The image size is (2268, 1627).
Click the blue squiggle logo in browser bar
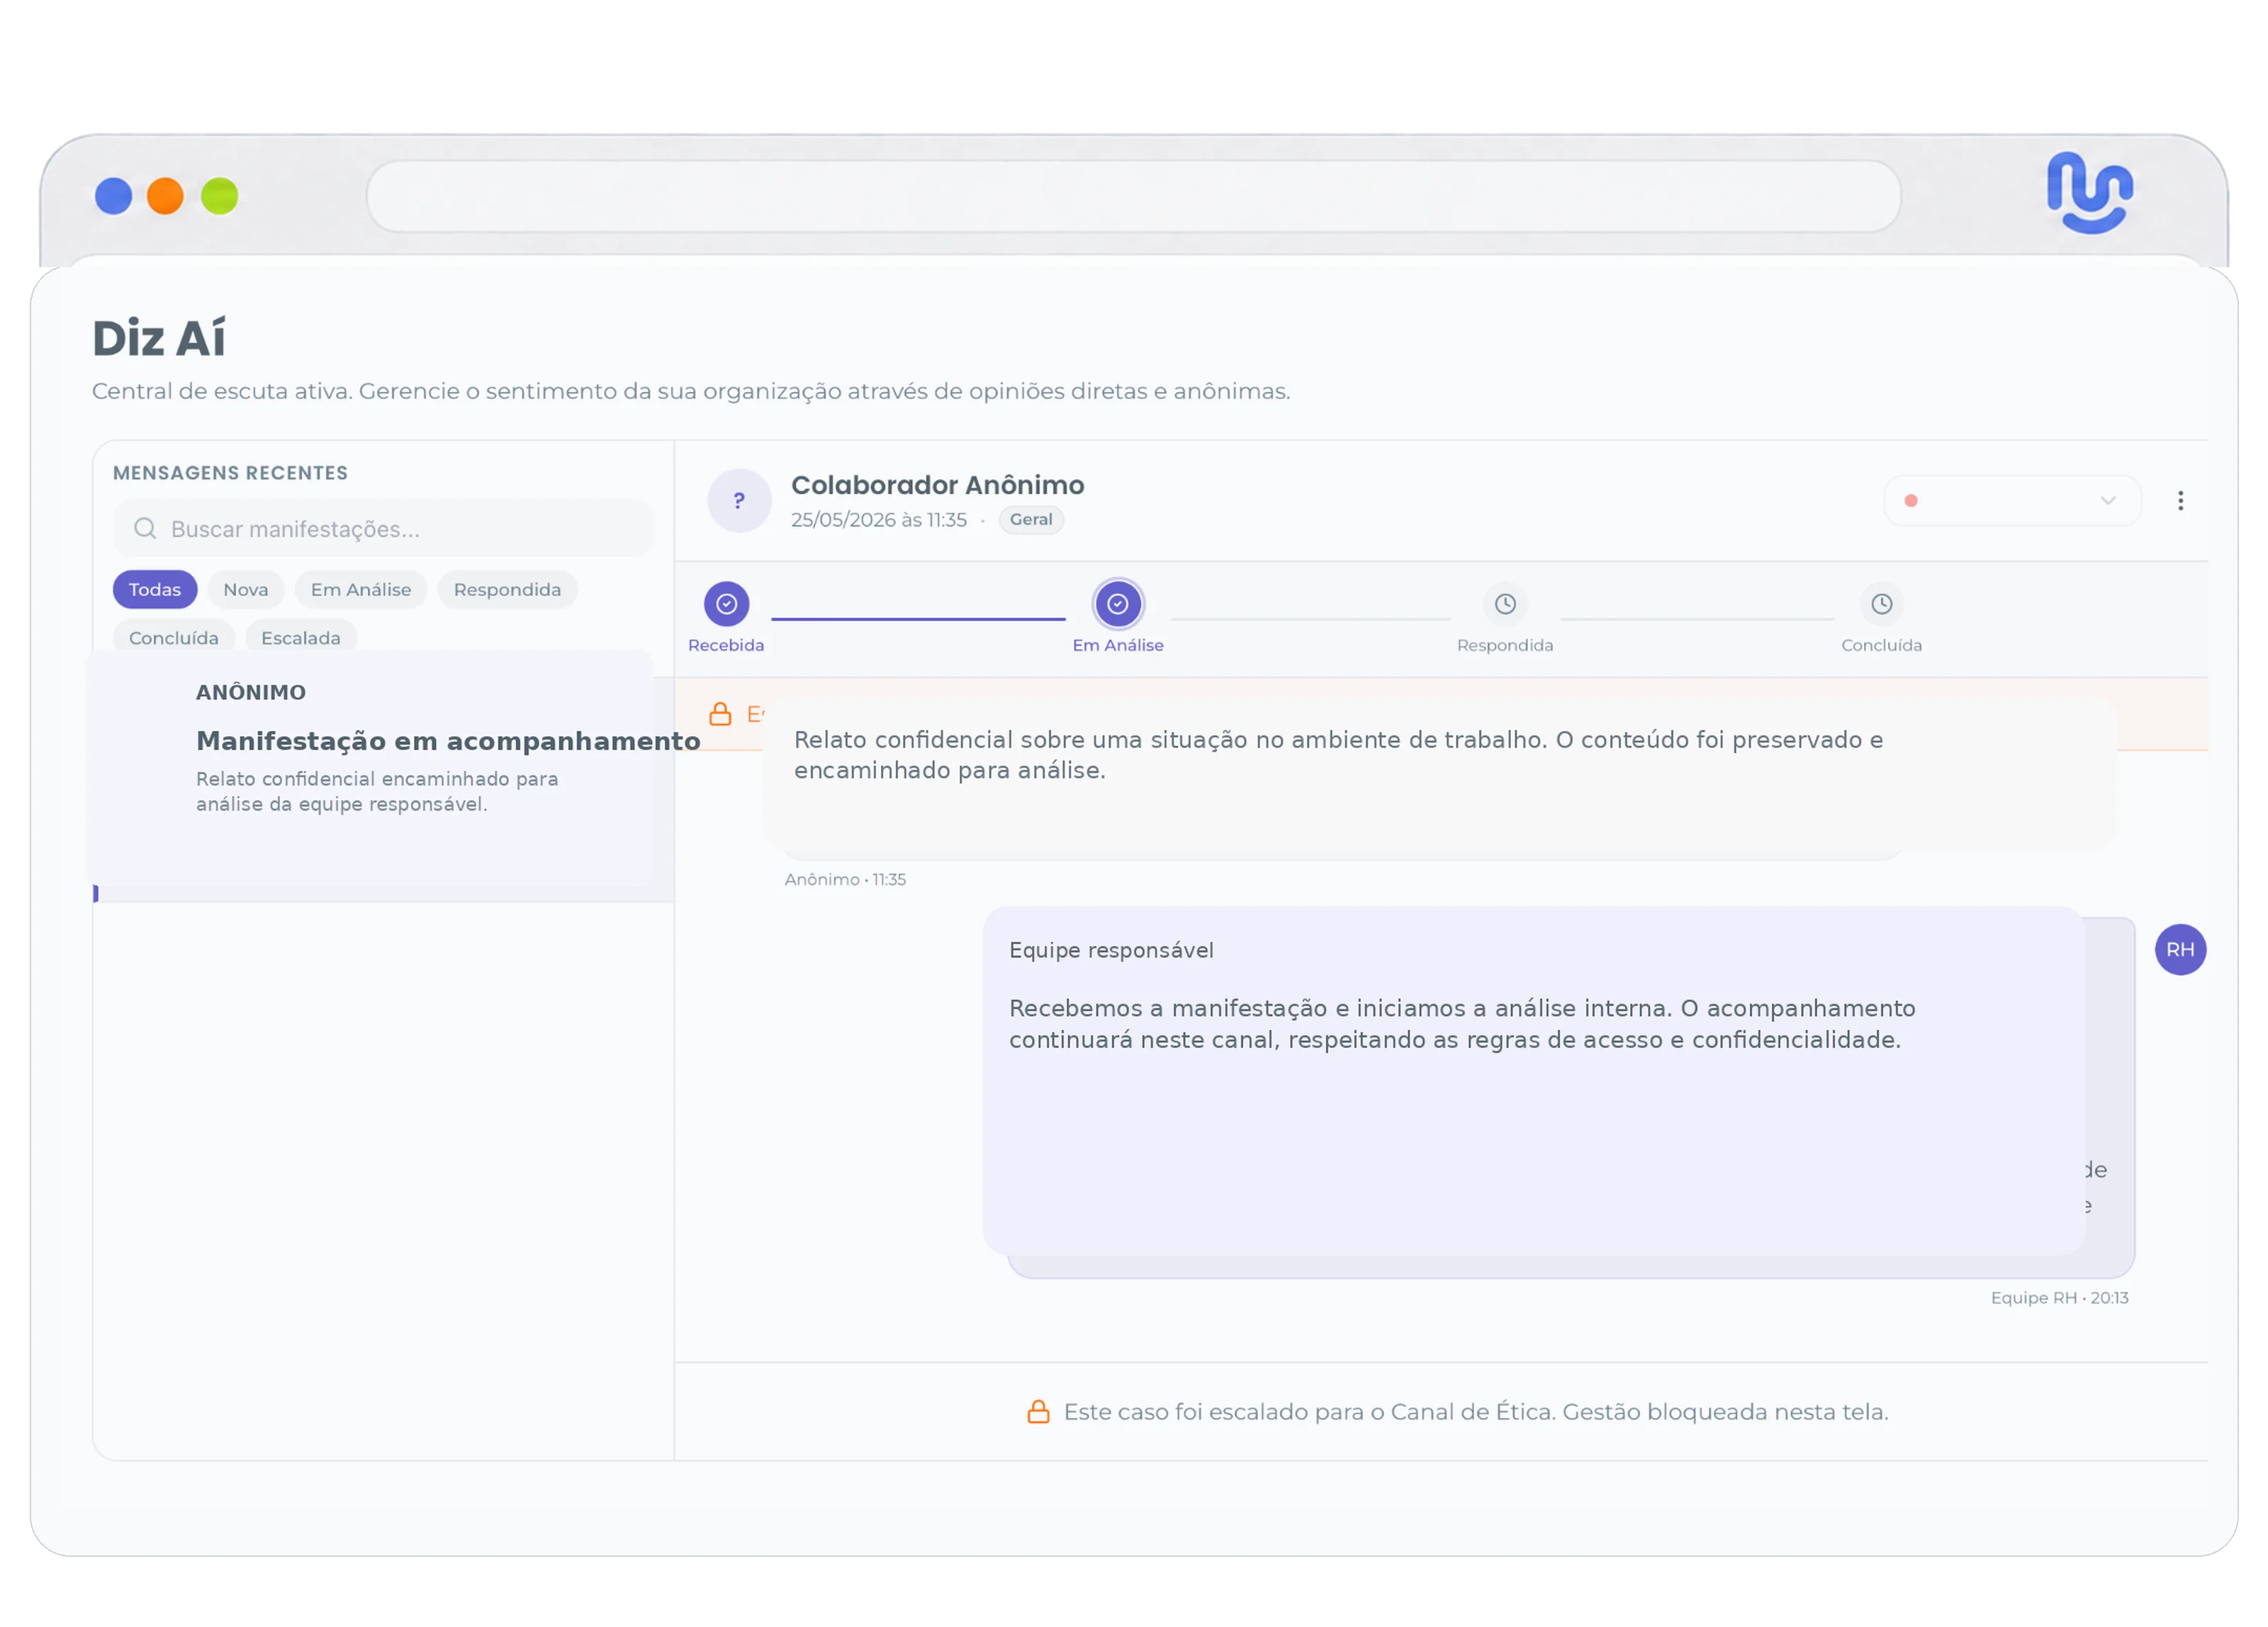click(2090, 193)
